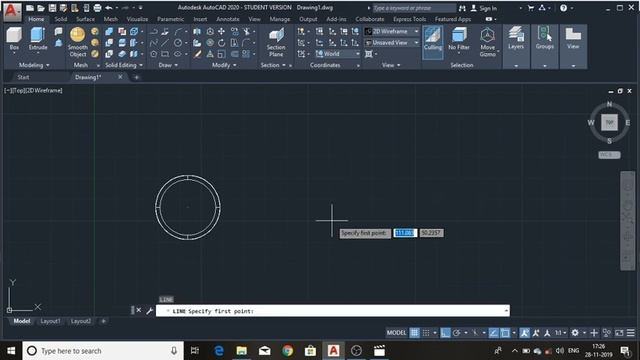Open the Express Tools ribbon tab
Viewport: 640px width, 360px height.
pyautogui.click(x=409, y=19)
